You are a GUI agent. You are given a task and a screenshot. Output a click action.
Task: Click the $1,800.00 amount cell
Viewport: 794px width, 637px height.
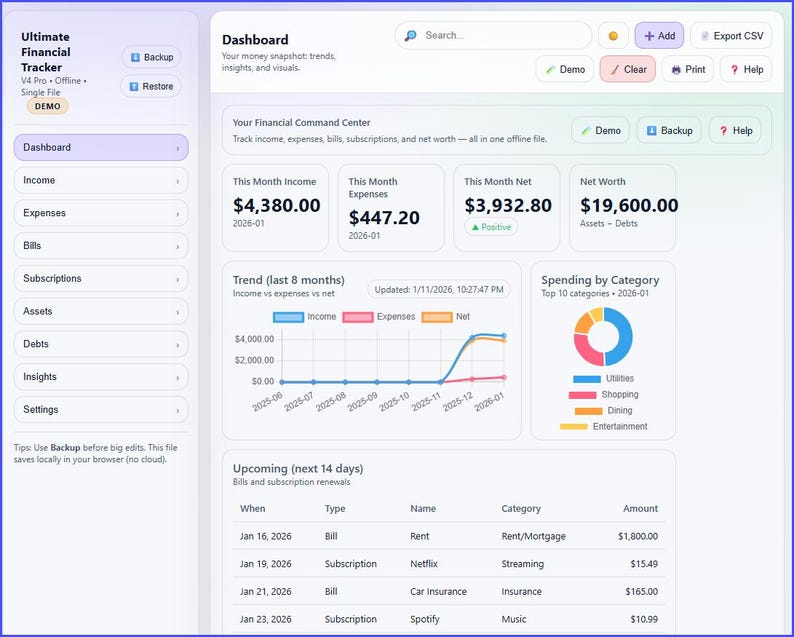pos(638,536)
